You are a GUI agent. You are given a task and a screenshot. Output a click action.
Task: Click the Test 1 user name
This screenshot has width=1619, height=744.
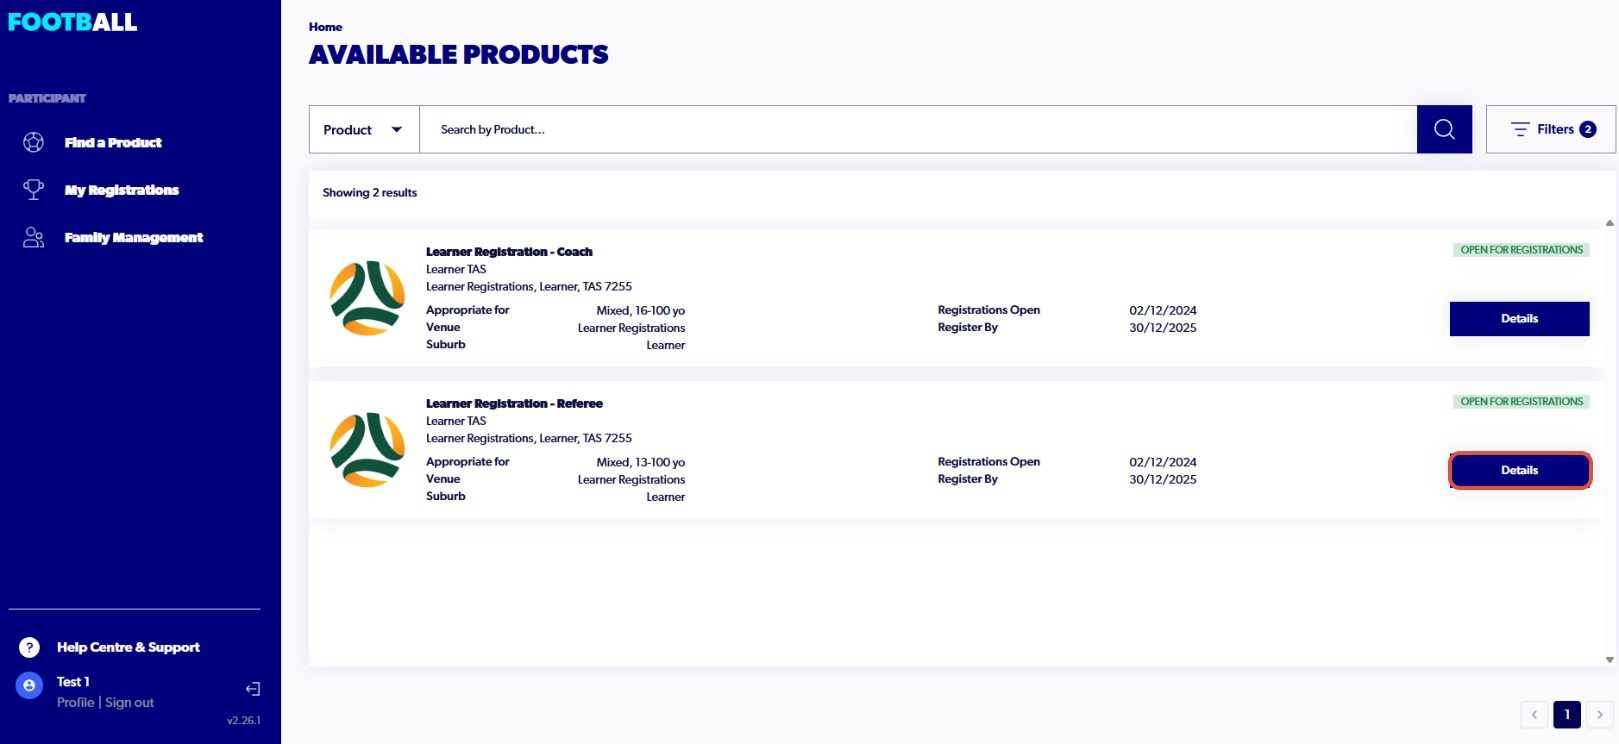click(73, 682)
